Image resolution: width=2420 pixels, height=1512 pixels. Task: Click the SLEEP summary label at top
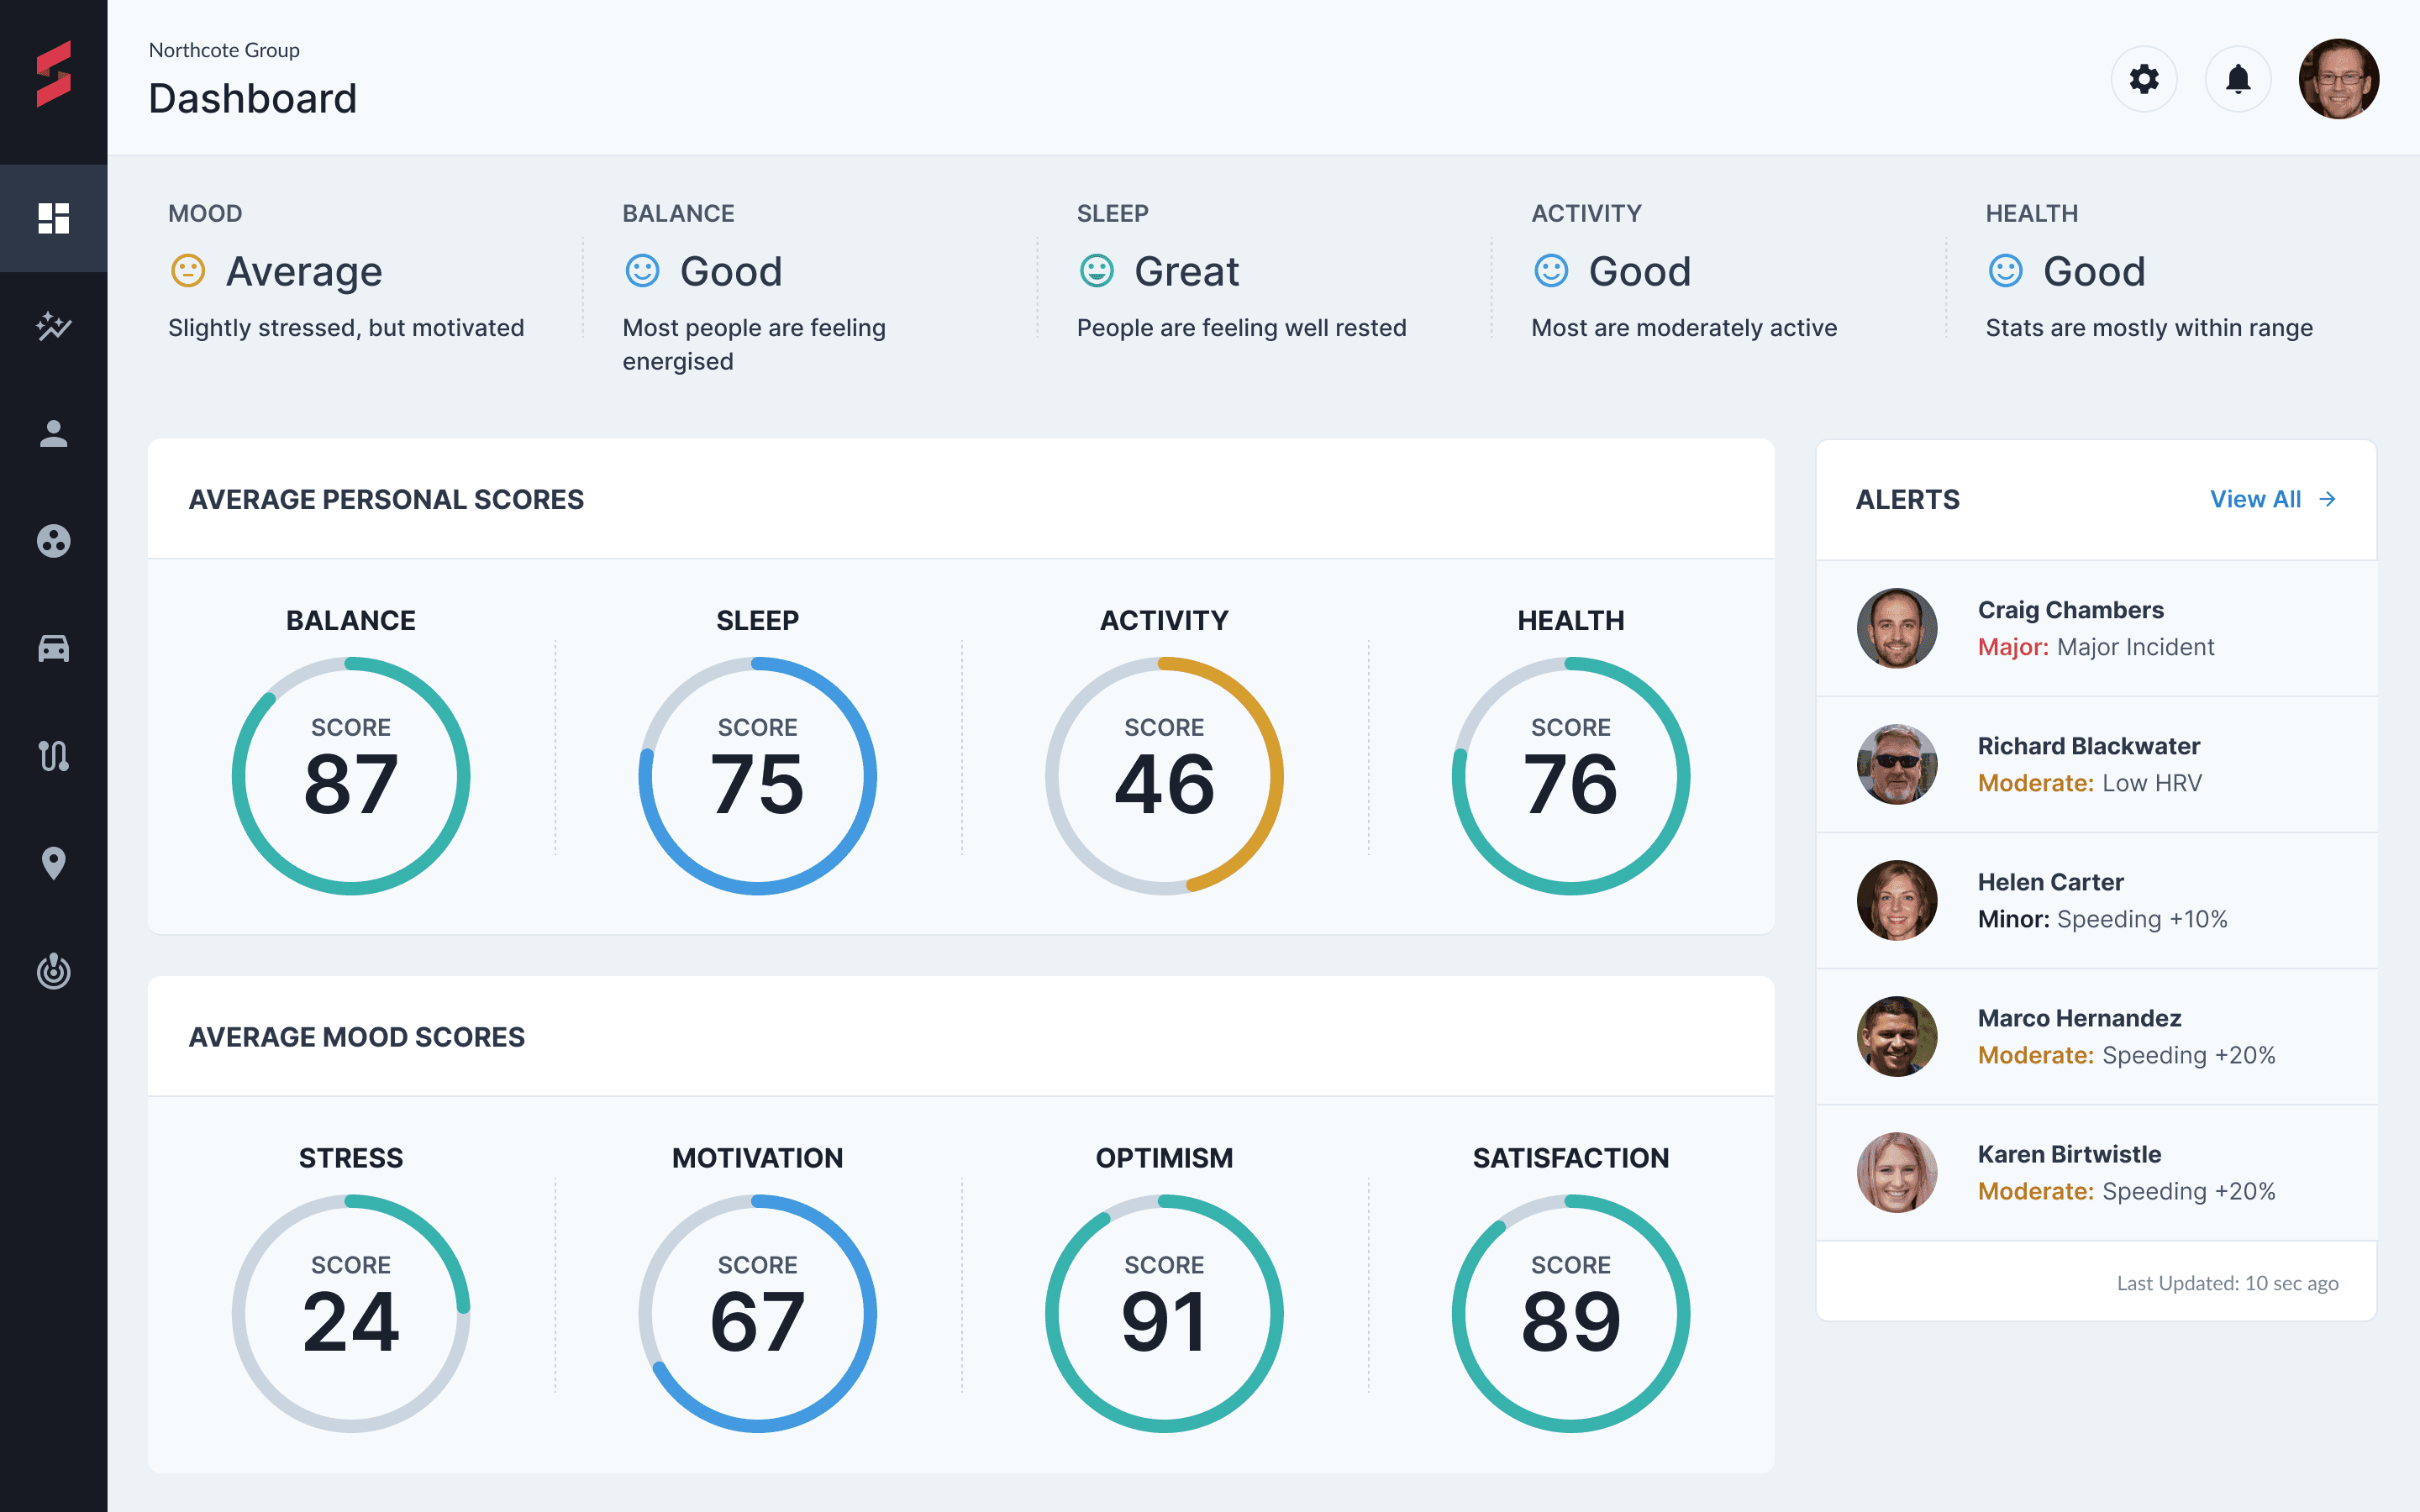(1112, 213)
